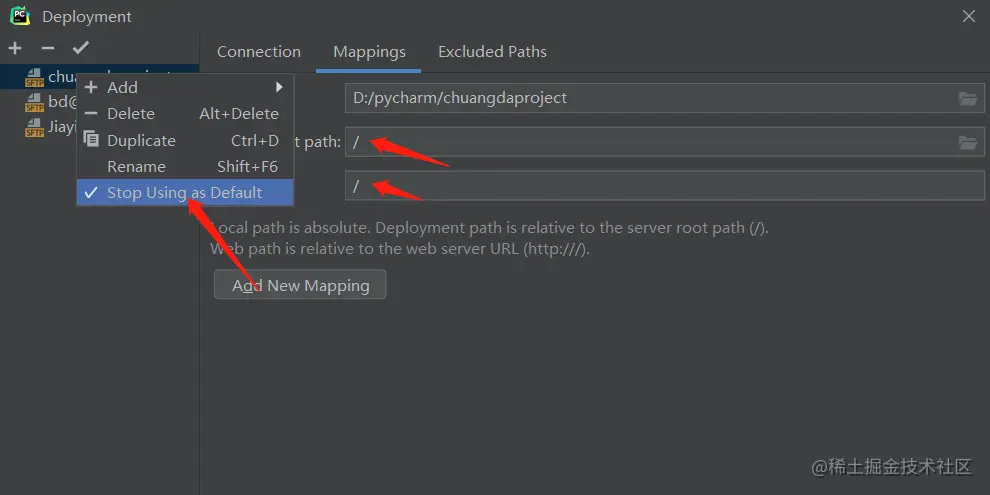
Task: Click Duplicate icon in context menu
Action: [x=92, y=140]
